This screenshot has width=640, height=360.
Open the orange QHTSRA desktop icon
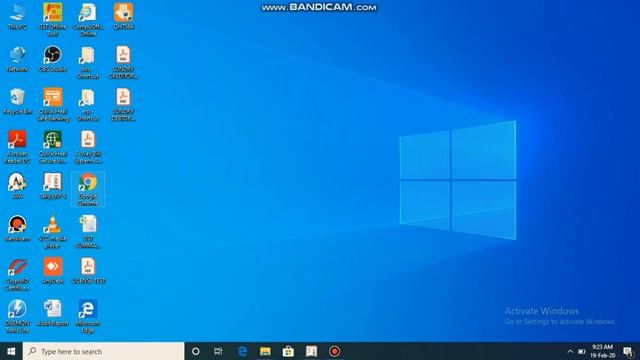pos(123,17)
